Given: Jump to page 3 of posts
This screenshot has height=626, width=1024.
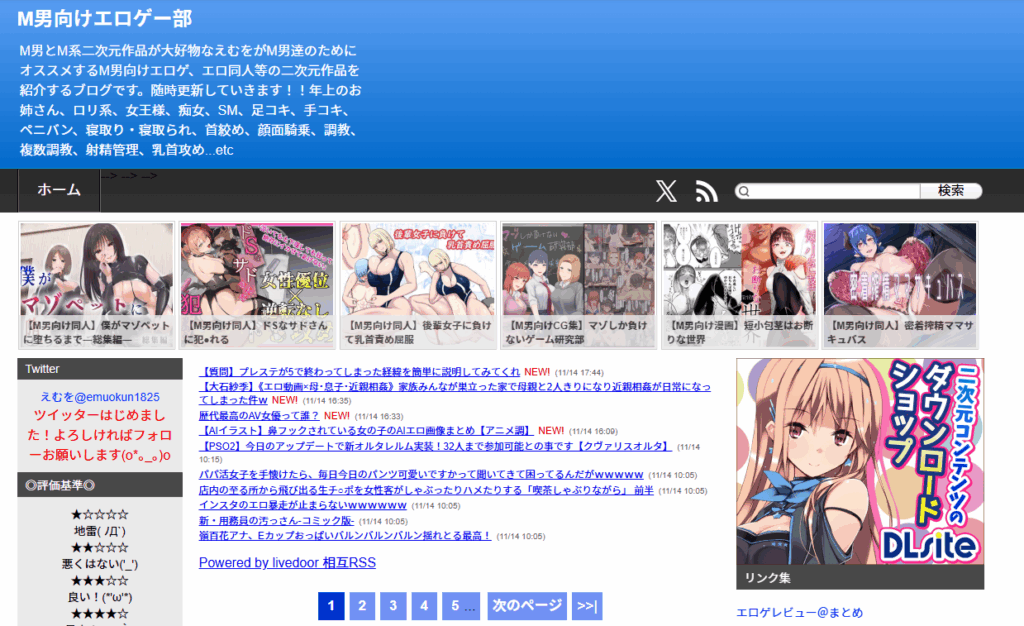Looking at the screenshot, I should 393,606.
